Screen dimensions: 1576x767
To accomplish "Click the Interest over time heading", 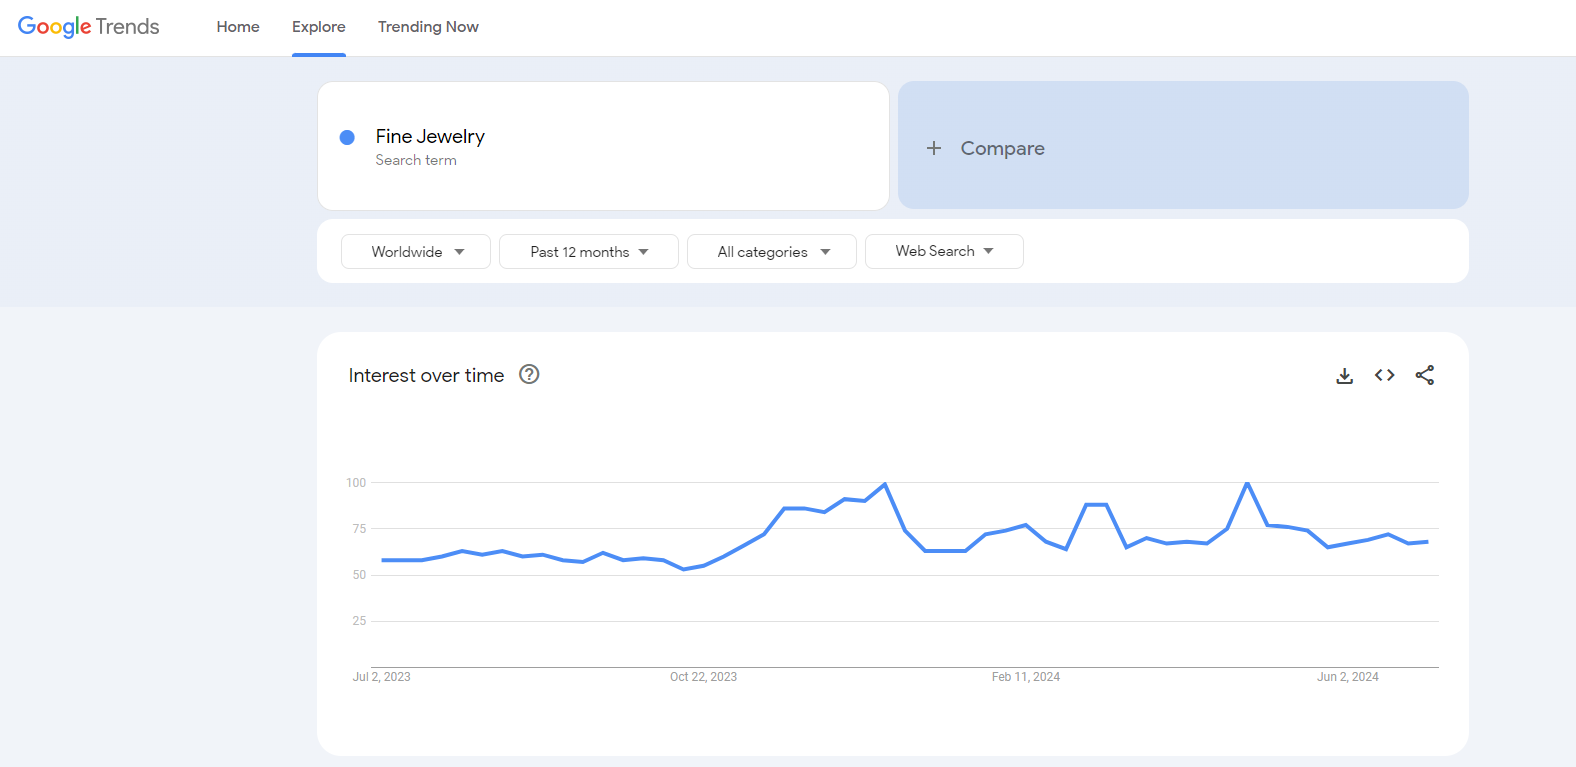I will 426,375.
